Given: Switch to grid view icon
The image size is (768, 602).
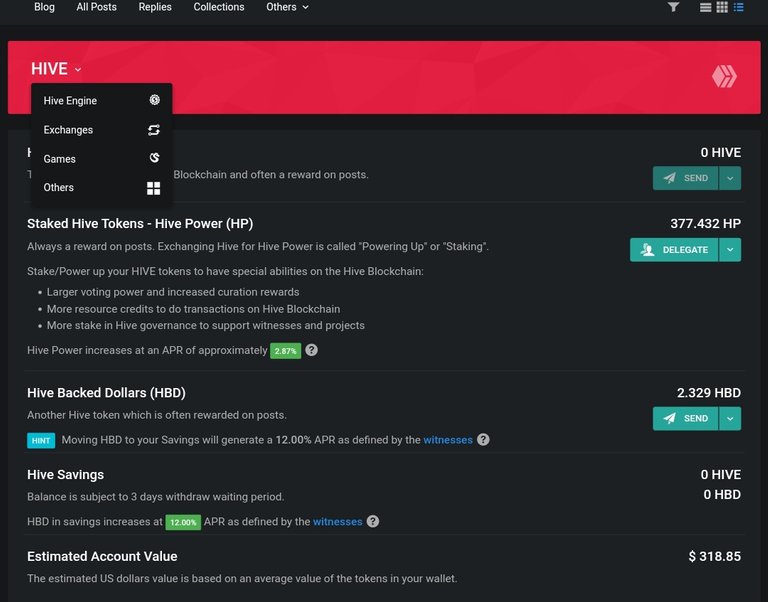Looking at the screenshot, I should click(x=722, y=7).
